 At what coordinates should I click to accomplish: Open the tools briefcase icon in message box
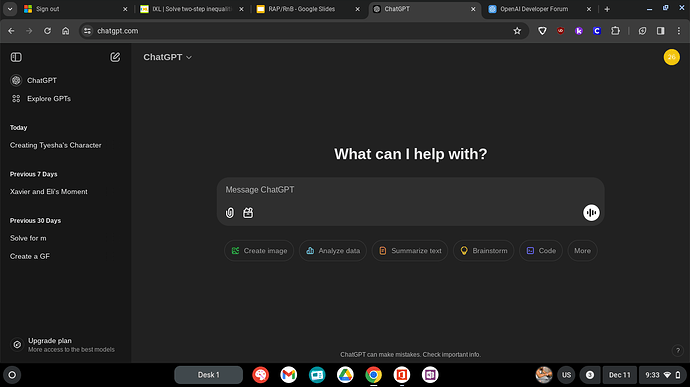248,213
